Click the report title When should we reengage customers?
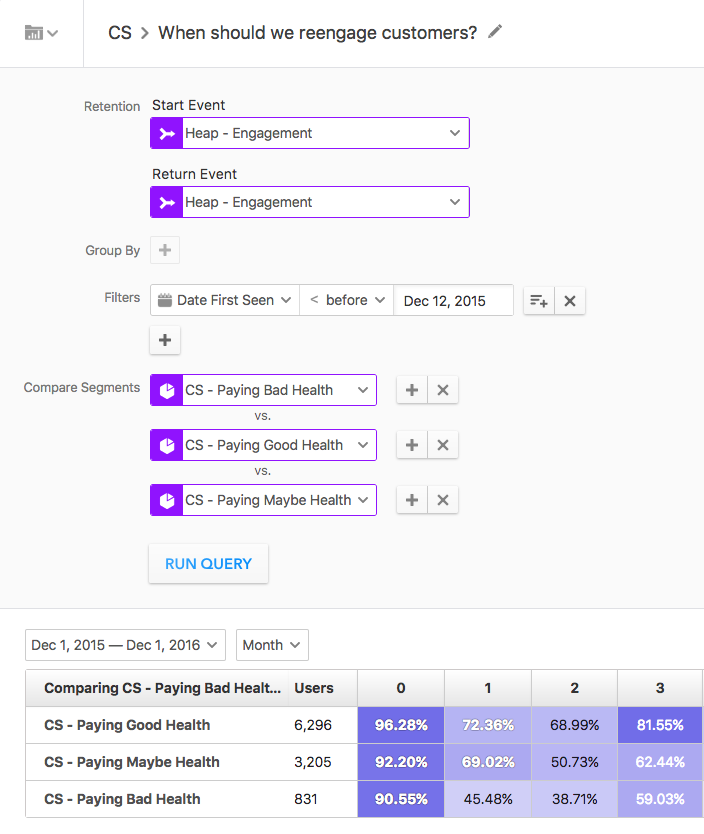This screenshot has height=834, width=704. coord(317,33)
